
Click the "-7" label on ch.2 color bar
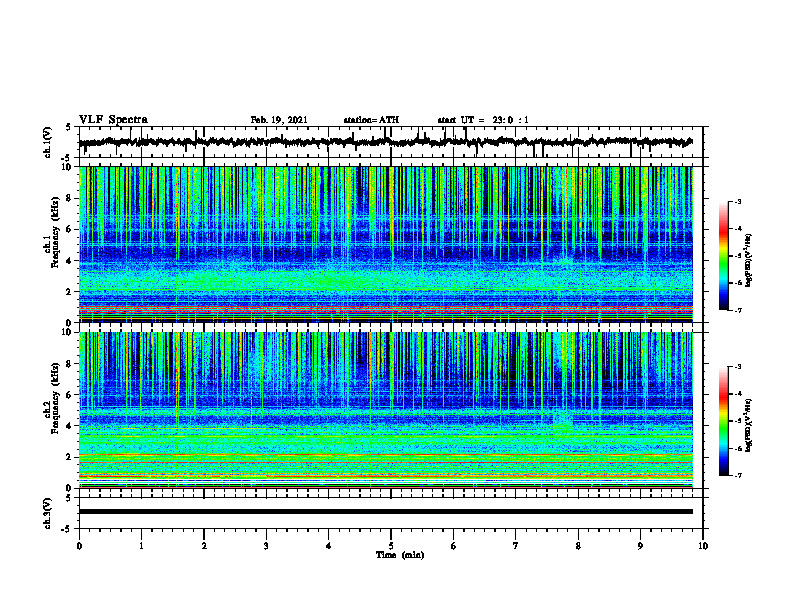737,475
